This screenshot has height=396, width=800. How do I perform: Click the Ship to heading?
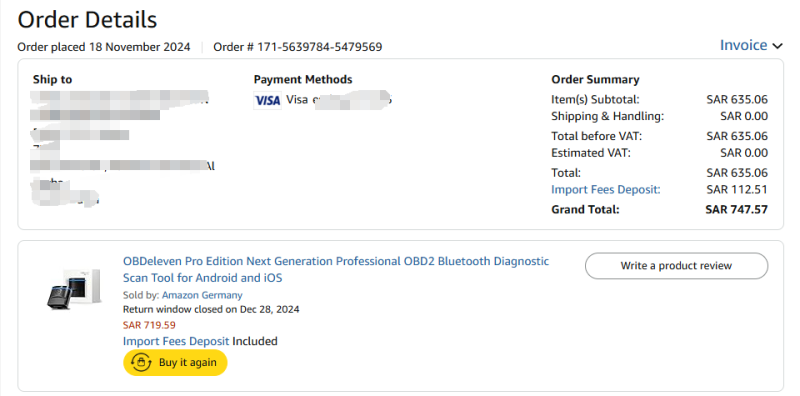pos(53,80)
